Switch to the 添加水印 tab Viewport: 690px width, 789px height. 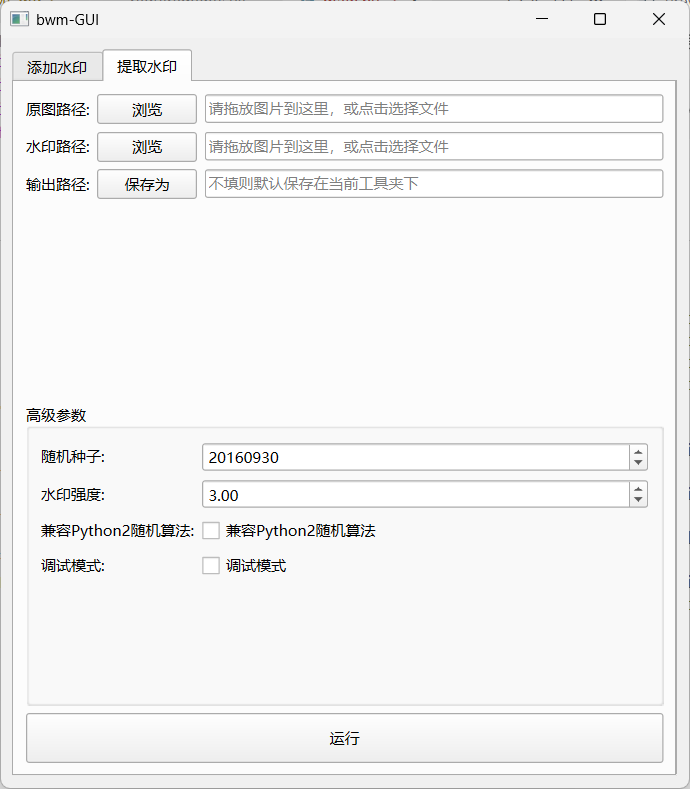tap(57, 67)
